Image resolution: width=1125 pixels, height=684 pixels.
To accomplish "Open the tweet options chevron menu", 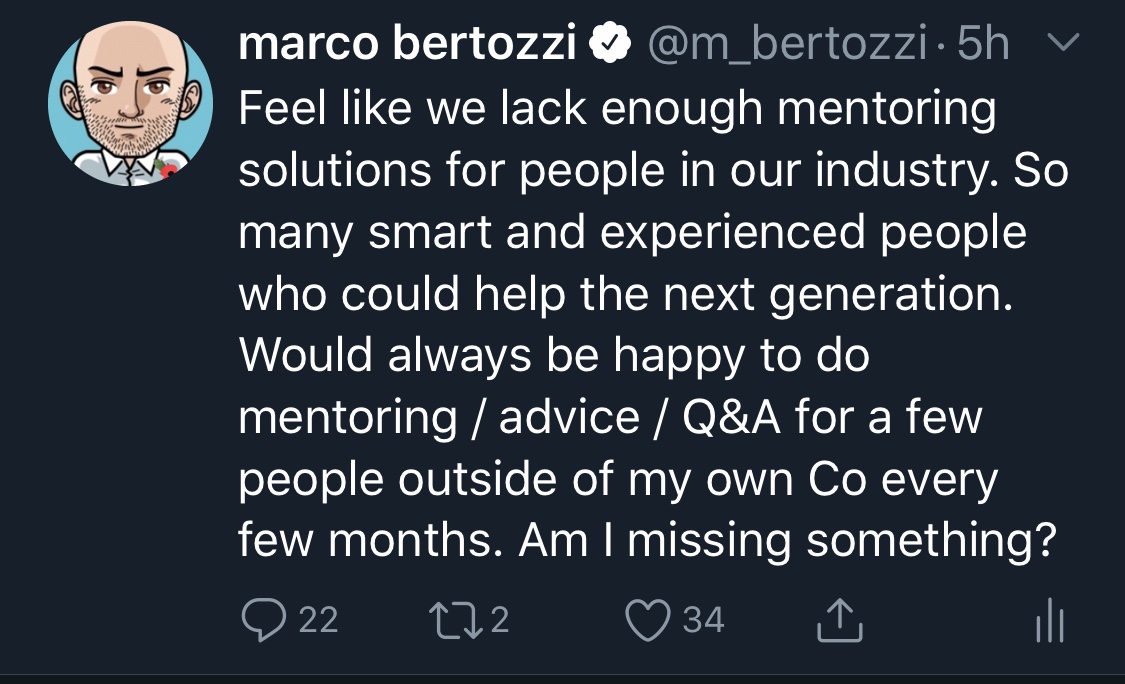I will [1068, 44].
